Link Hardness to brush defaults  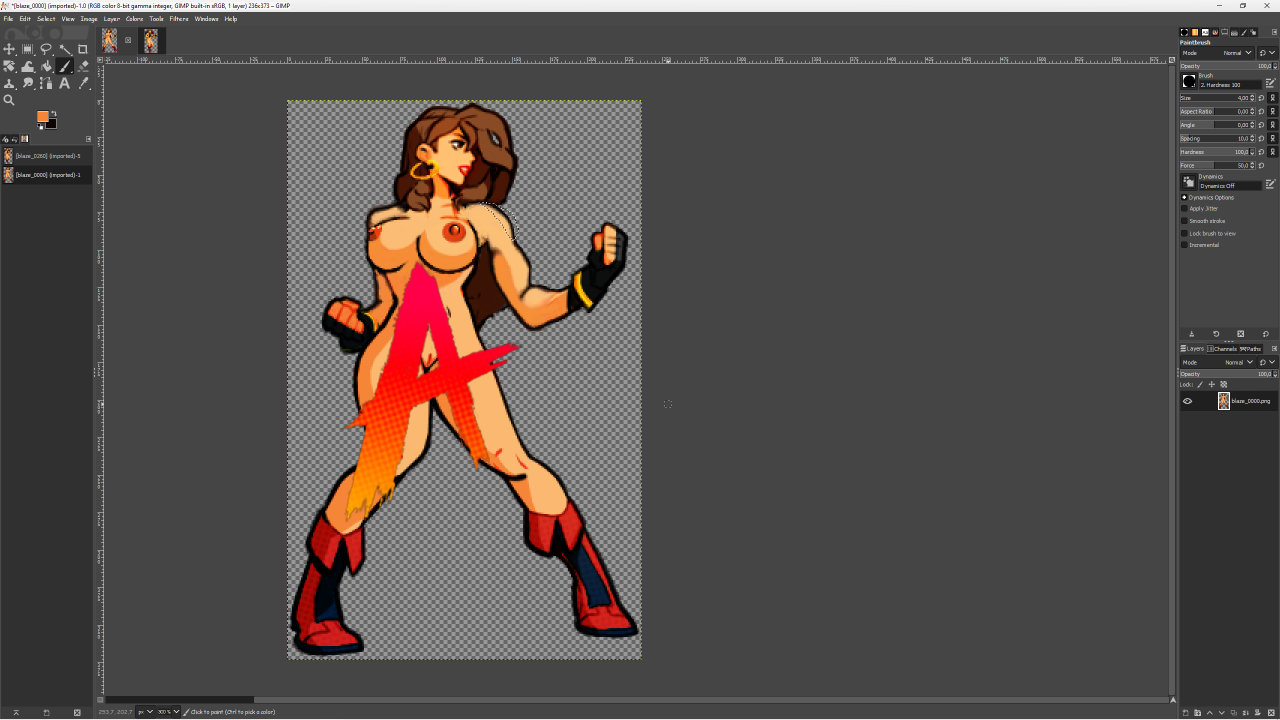[x=1273, y=152]
